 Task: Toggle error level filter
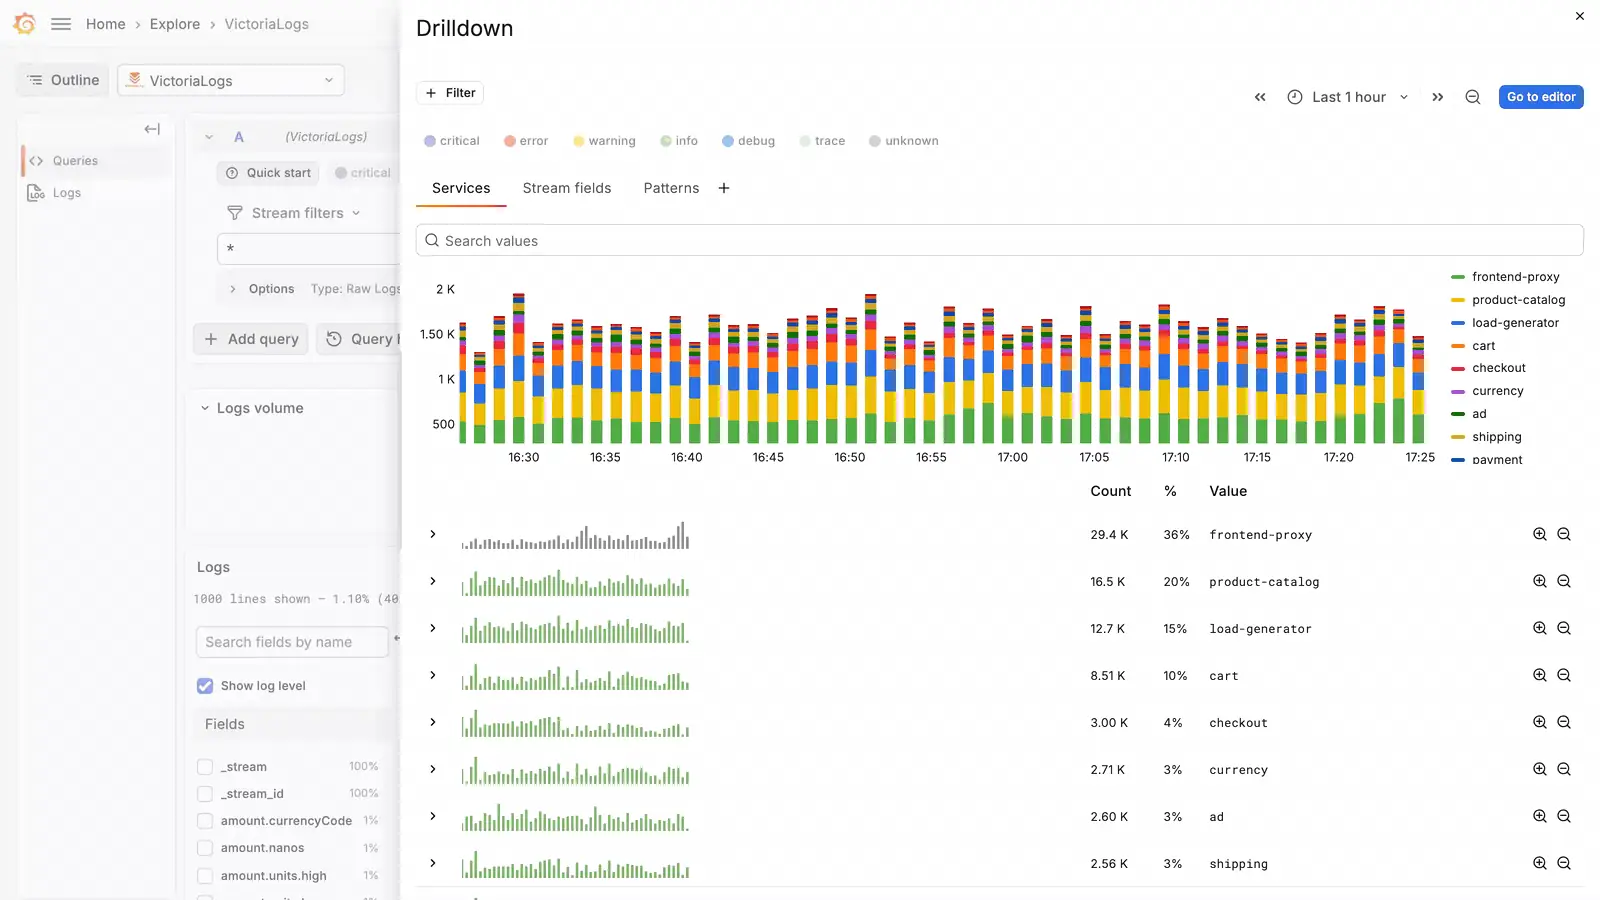tap(526, 141)
